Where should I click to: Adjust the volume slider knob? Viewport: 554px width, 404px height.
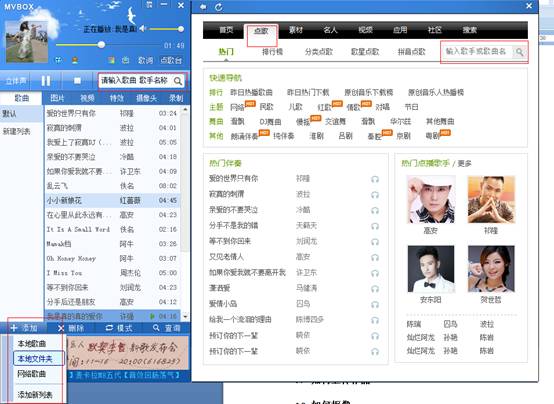click(181, 29)
